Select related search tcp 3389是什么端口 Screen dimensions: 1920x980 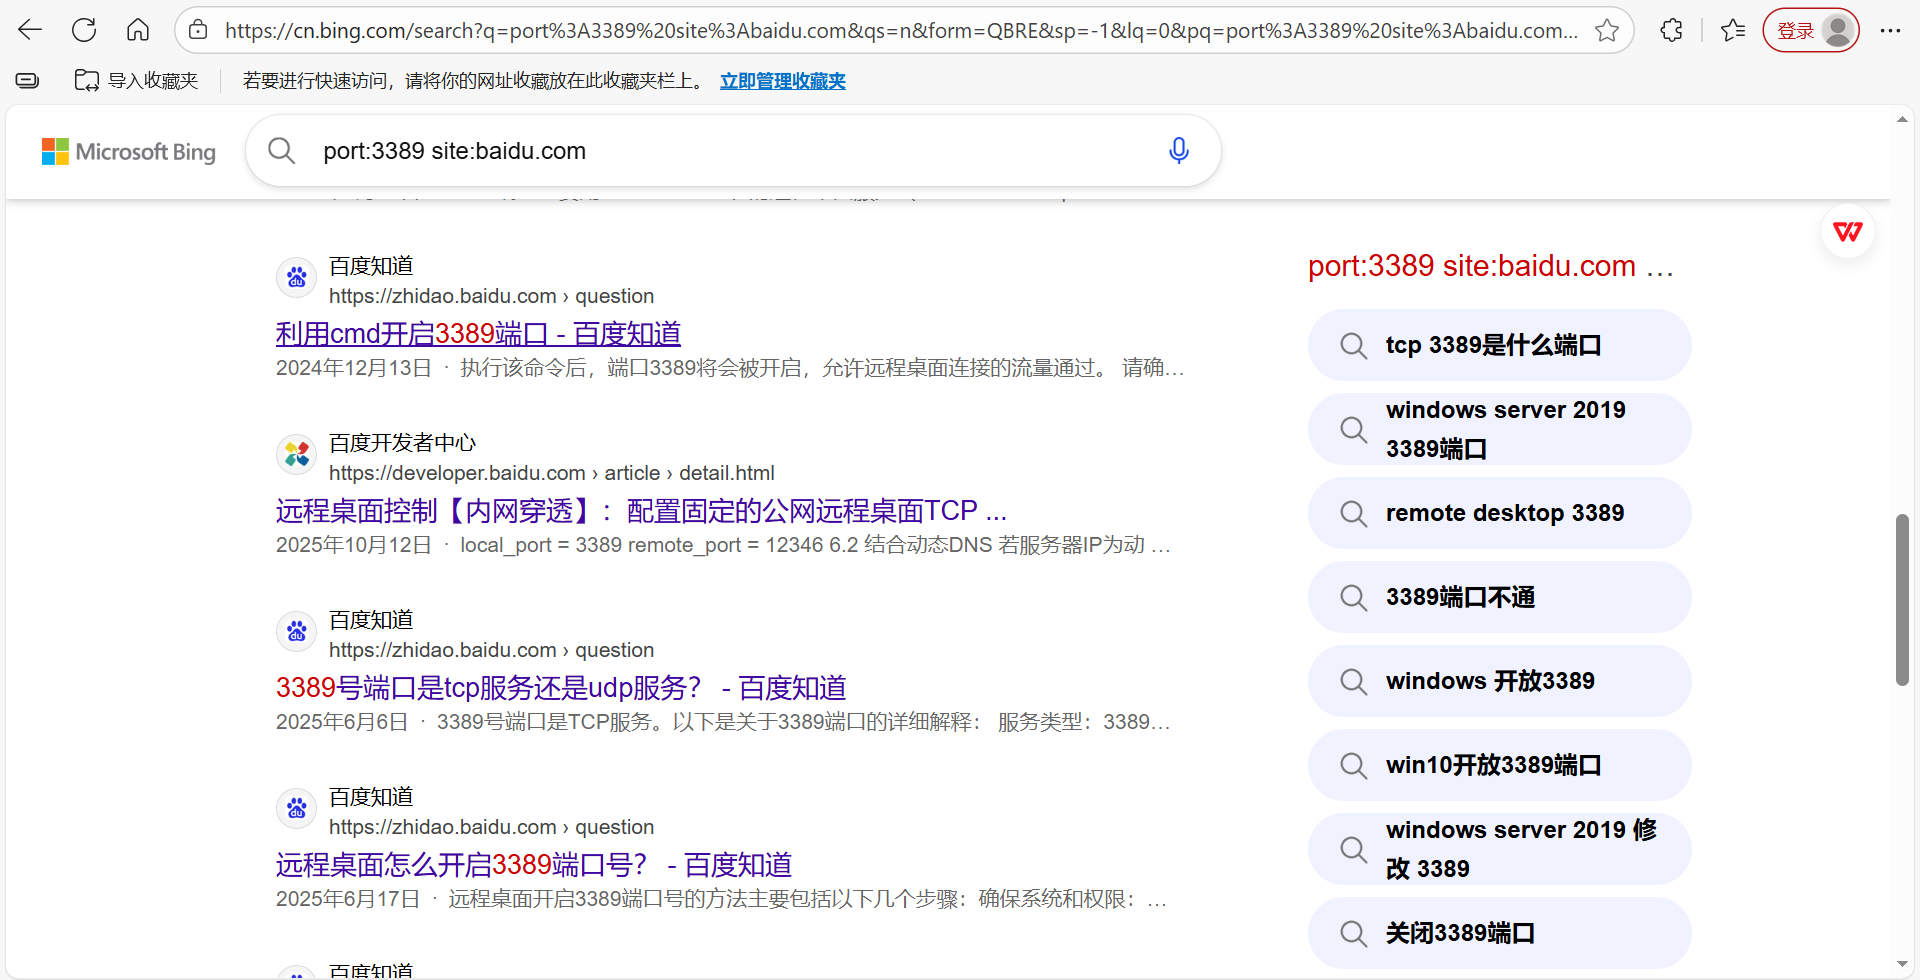click(1499, 345)
